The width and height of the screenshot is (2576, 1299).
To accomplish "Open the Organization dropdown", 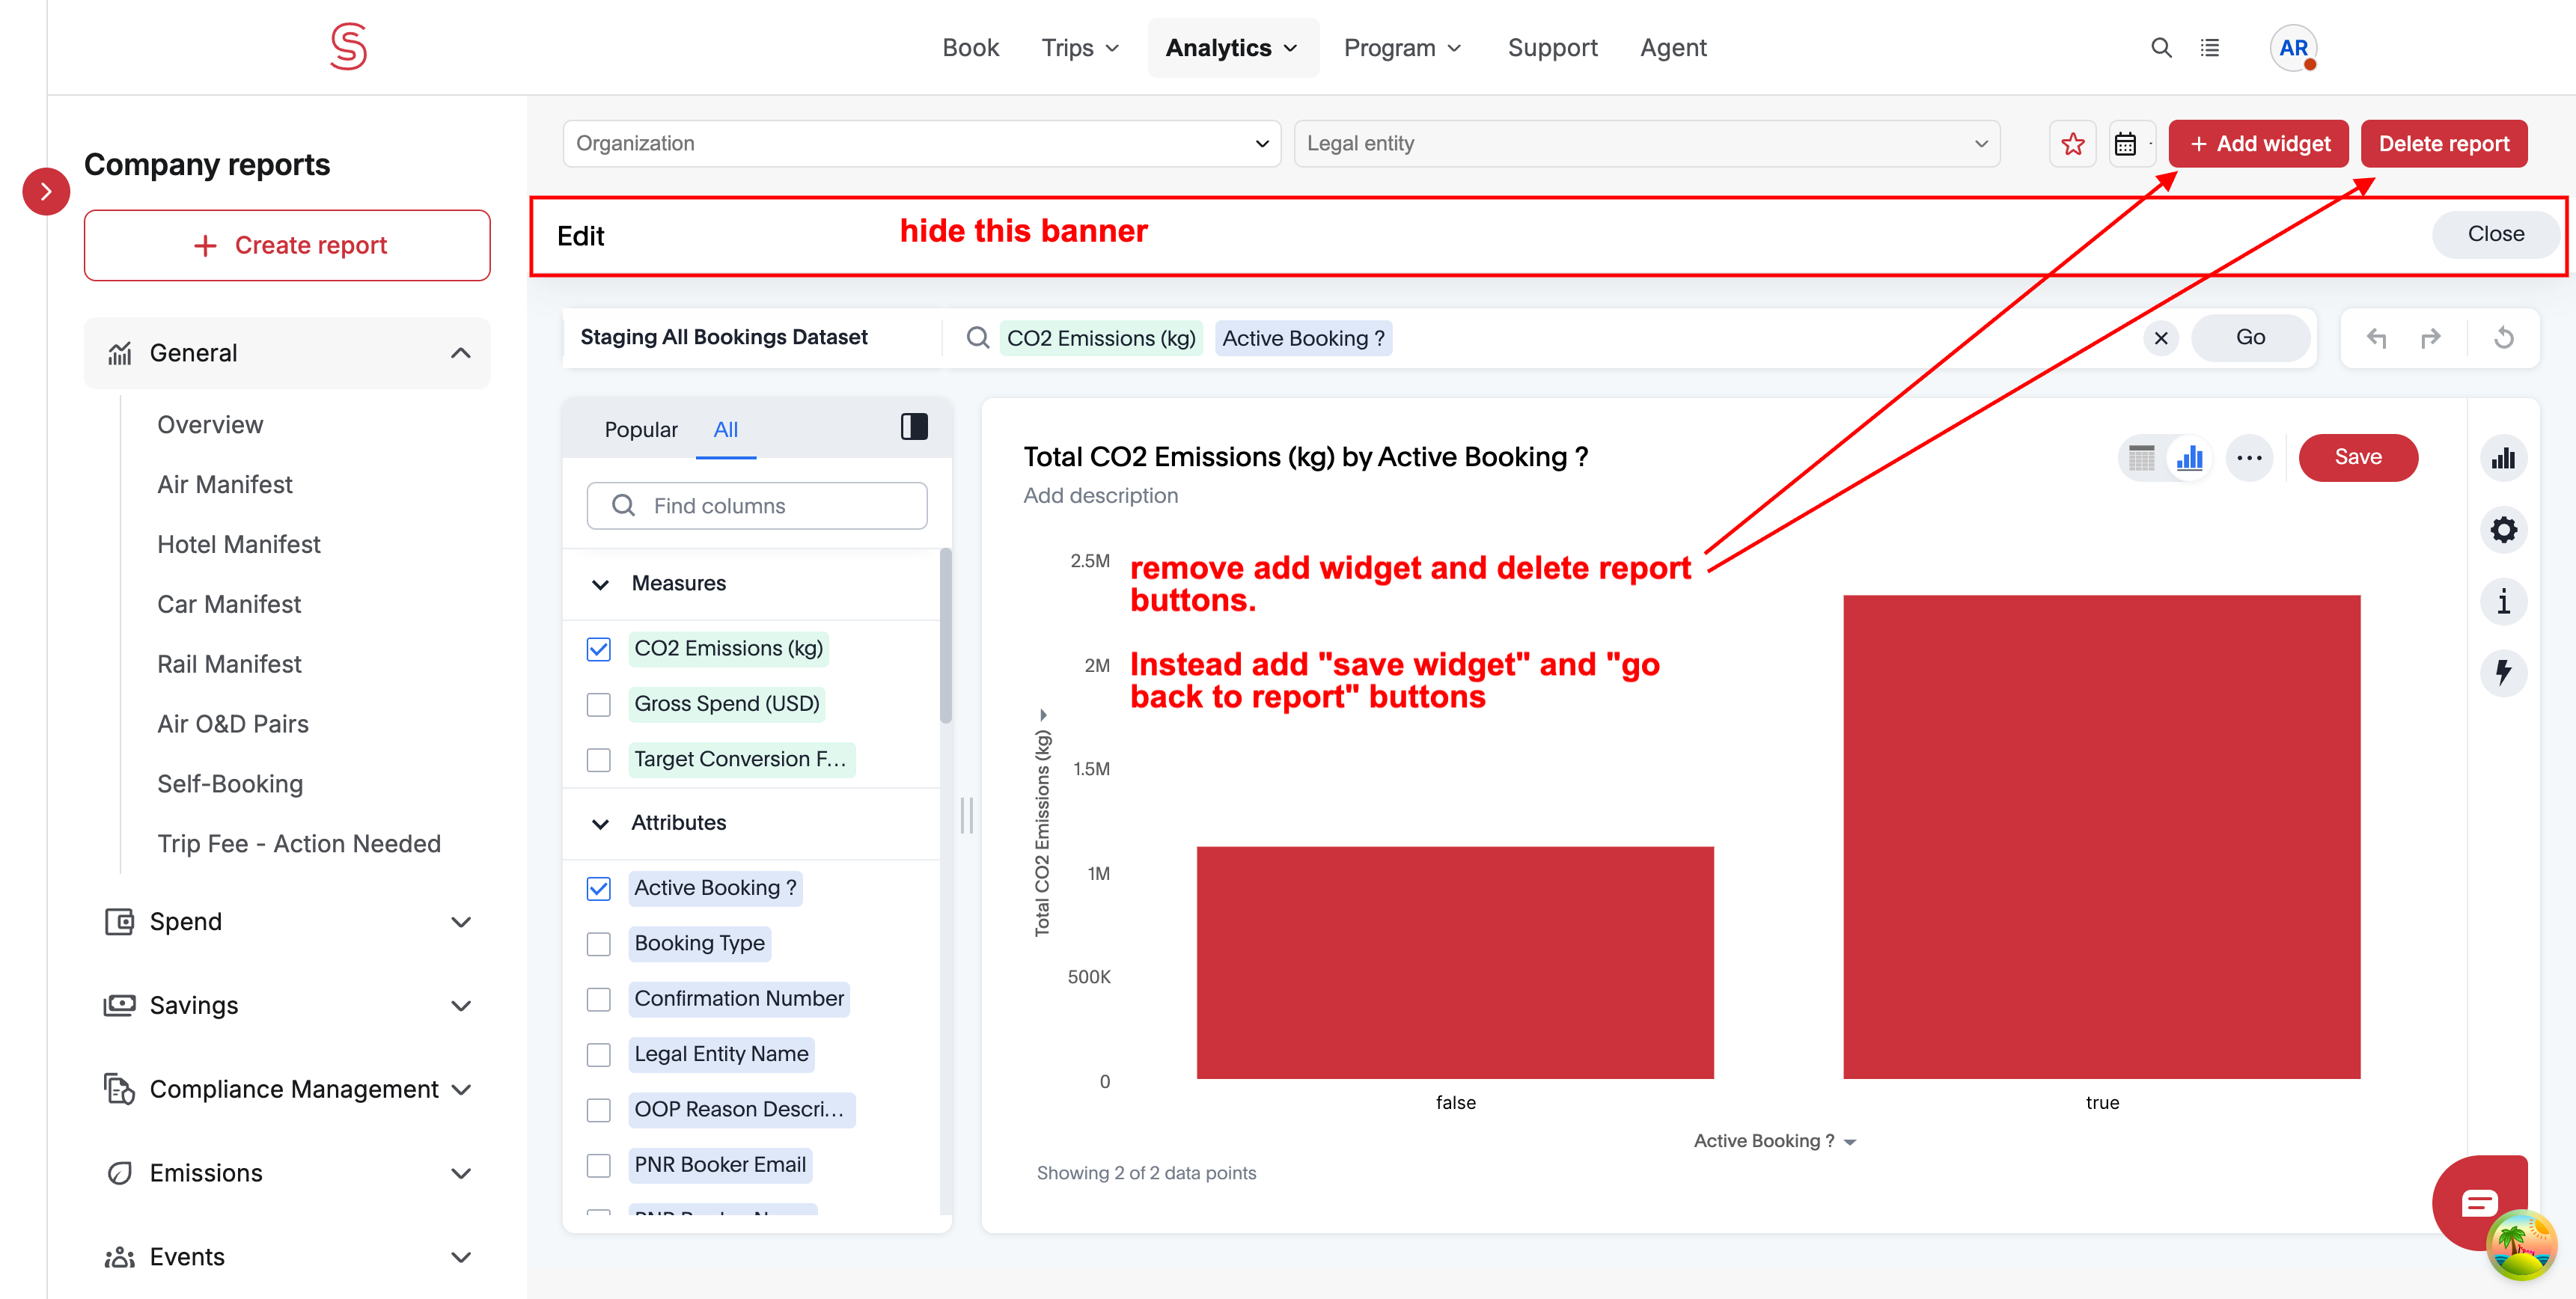I will 921,144.
